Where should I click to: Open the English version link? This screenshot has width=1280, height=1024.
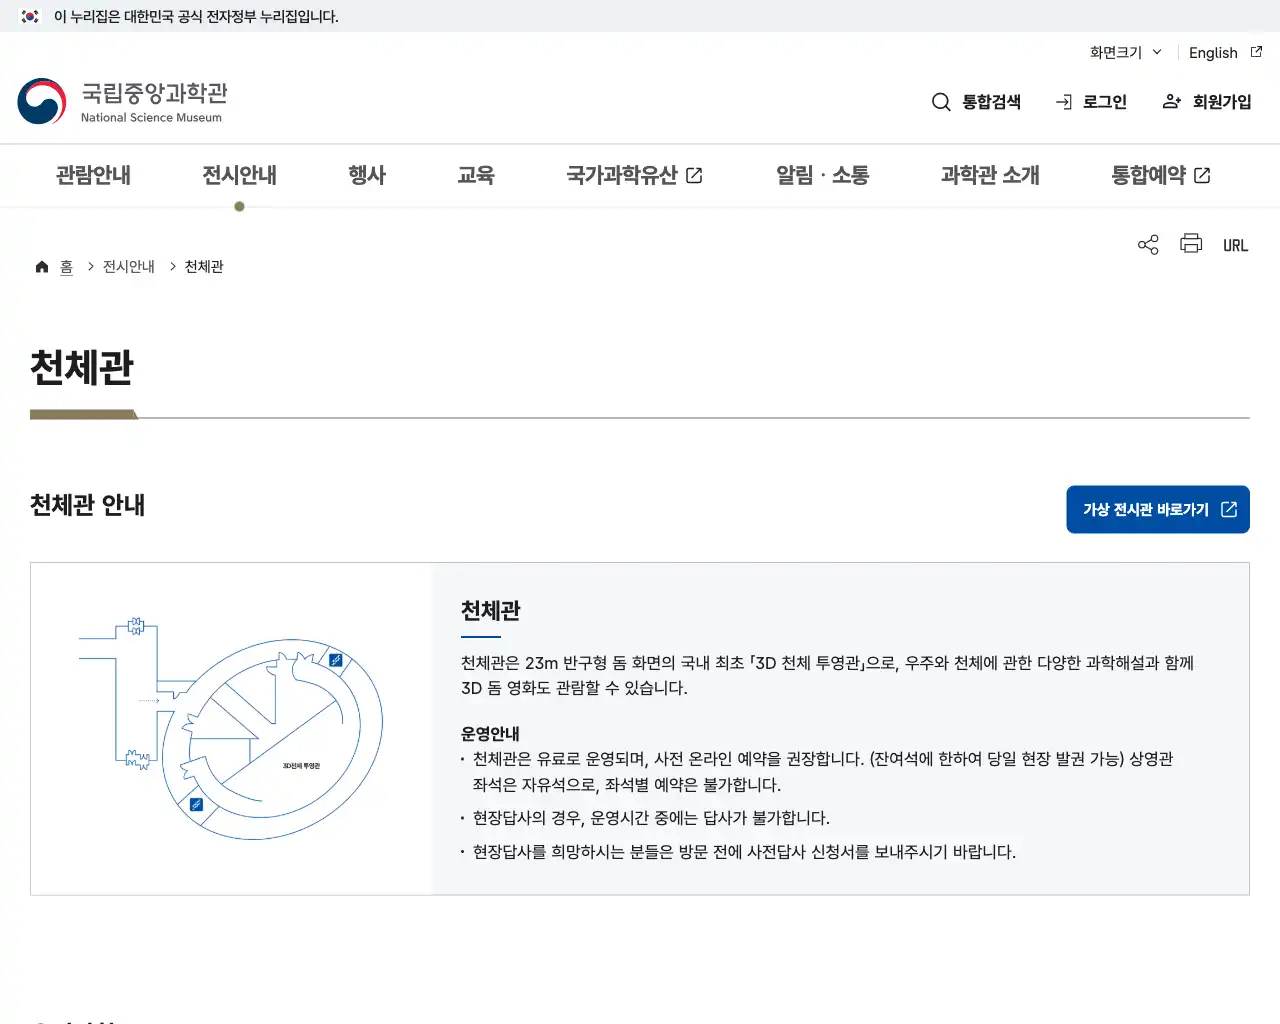(x=1213, y=52)
